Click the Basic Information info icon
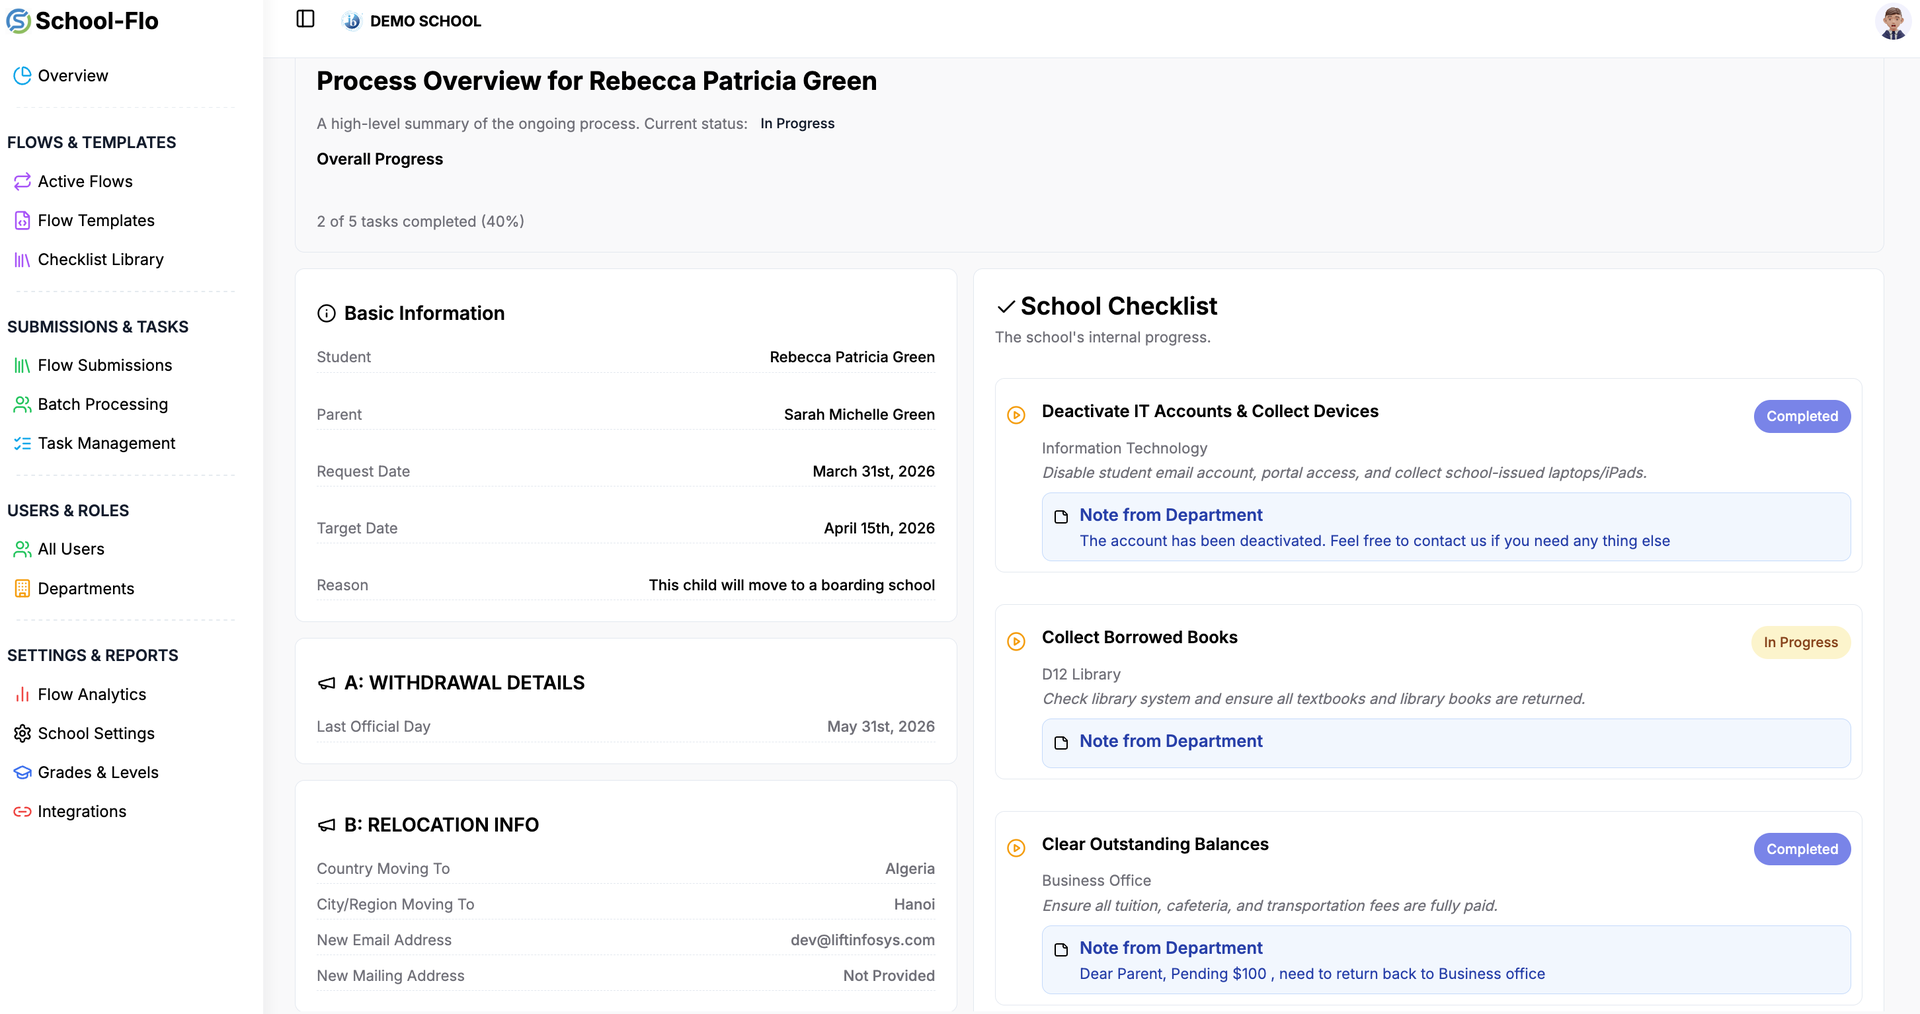The width and height of the screenshot is (1920, 1014). tap(326, 313)
